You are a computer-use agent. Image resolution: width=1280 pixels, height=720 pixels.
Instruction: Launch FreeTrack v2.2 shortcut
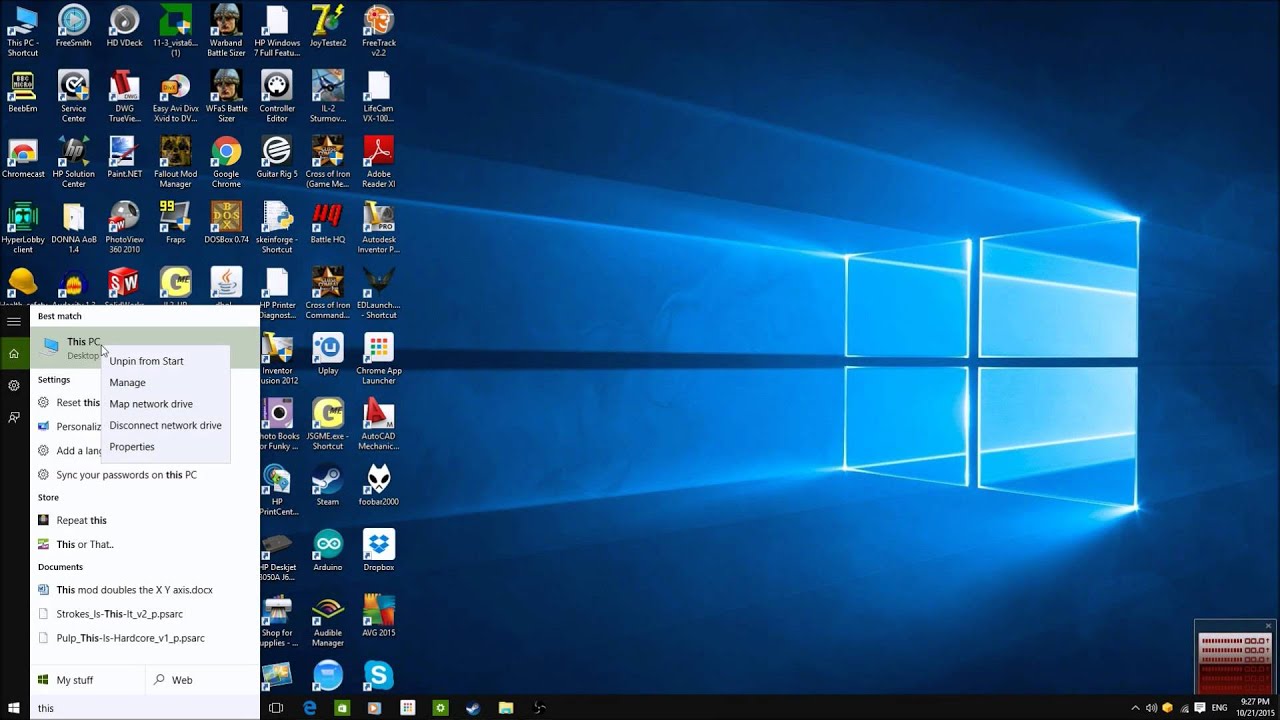click(379, 32)
